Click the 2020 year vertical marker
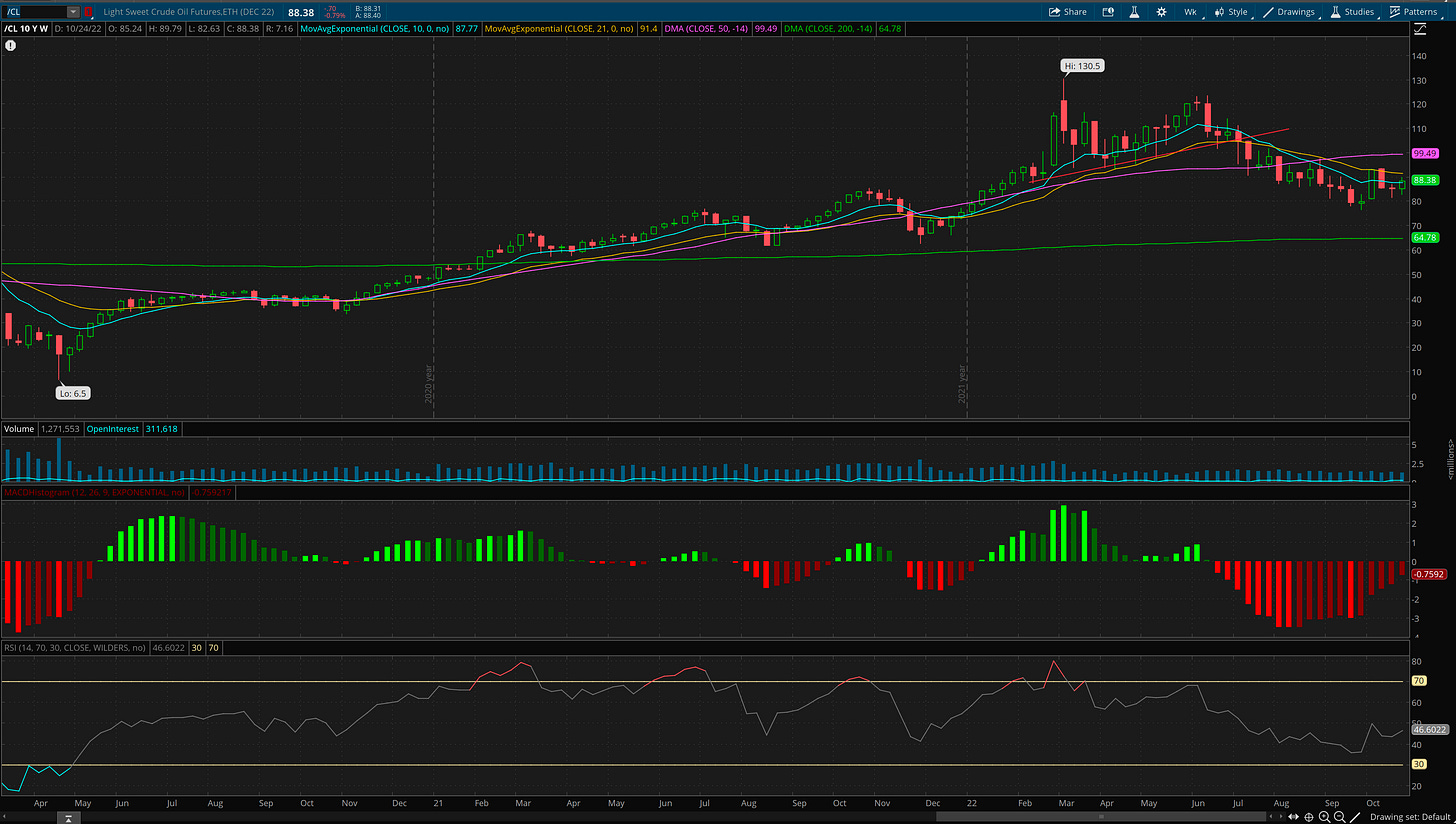The width and height of the screenshot is (1456, 824). point(427,383)
